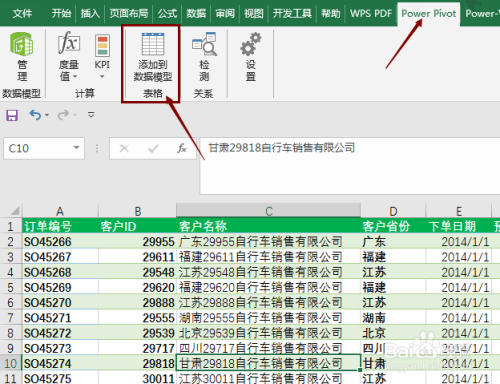
Task: Undo the last action
Action: [x=35, y=115]
